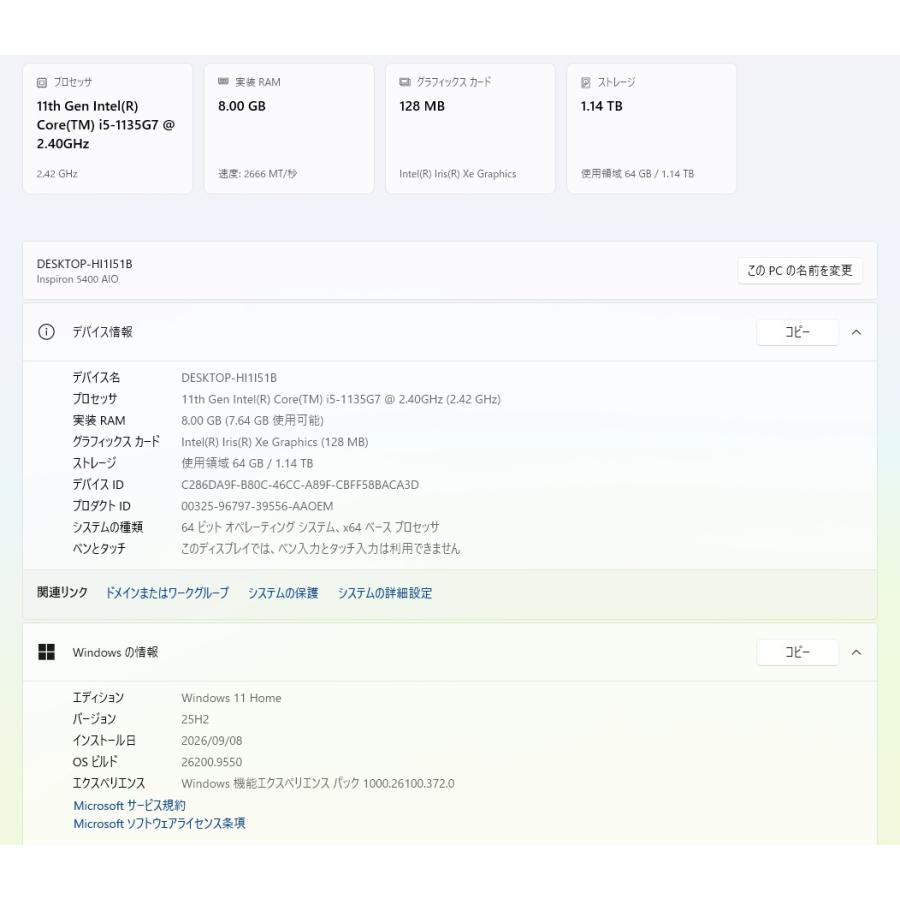
Task: Click the device info circle icon
Action: click(46, 332)
